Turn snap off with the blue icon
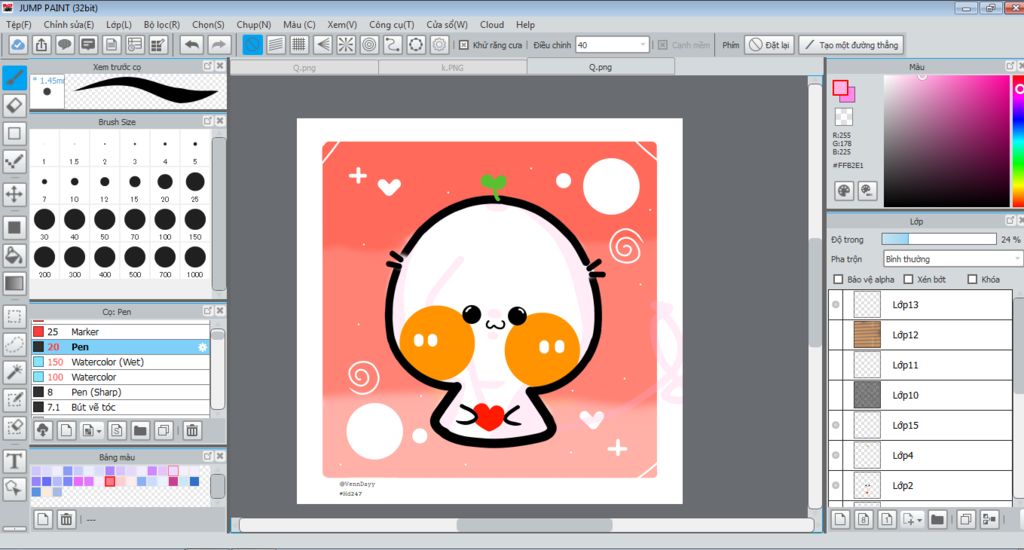Screen dimensions: 1024x550 (x=252, y=45)
